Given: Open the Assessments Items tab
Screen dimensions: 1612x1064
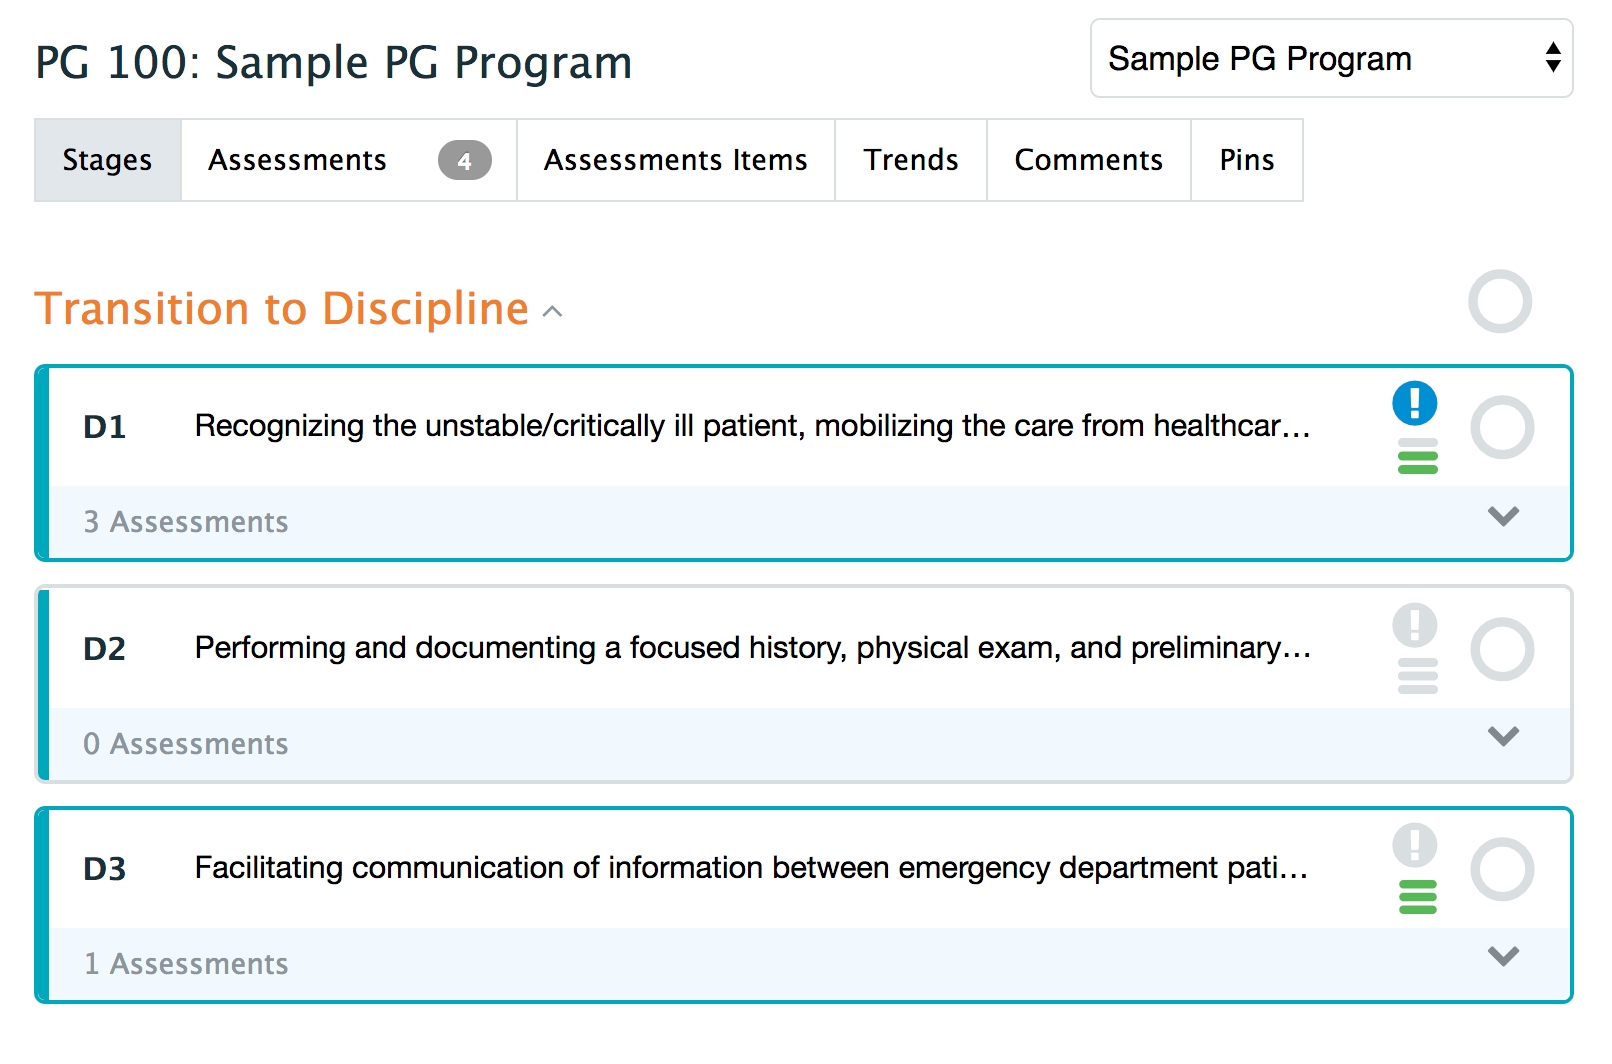Looking at the screenshot, I should pyautogui.click(x=675, y=161).
